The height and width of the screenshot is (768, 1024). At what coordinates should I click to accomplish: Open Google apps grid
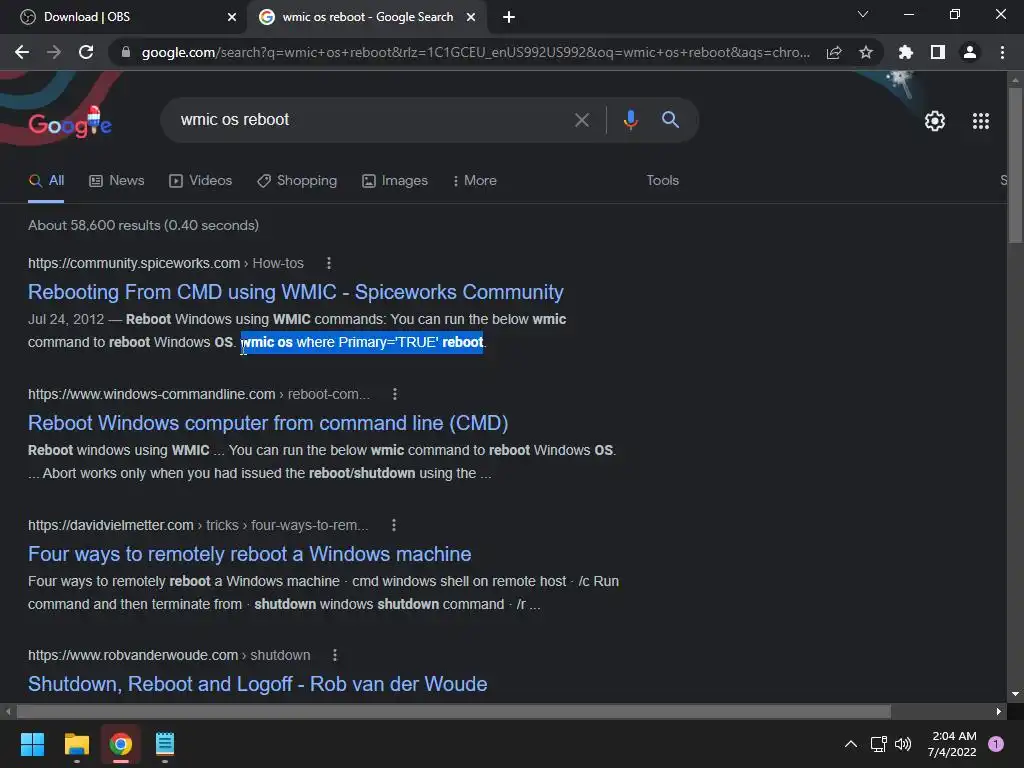point(980,121)
